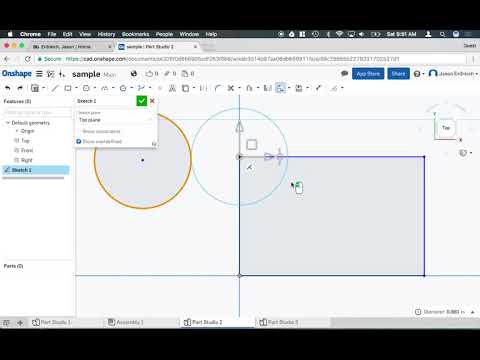Click the highlighted active toolbar tool
Screen dimensions: 480x360
(x=281, y=88)
